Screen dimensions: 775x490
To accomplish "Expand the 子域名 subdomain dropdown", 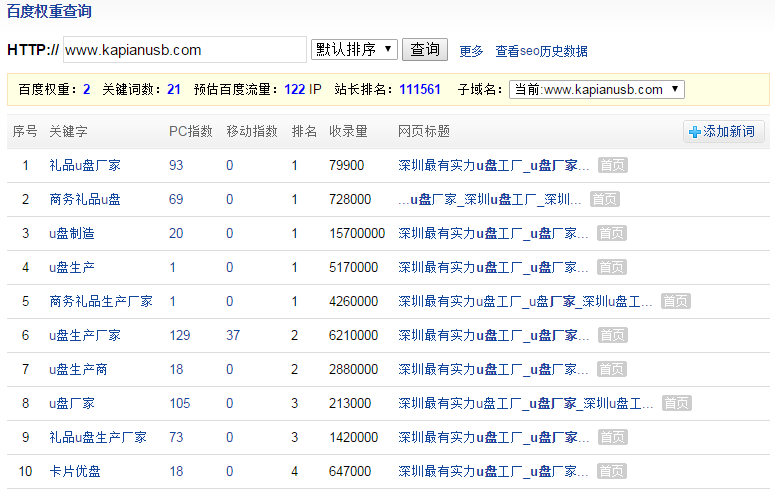I will point(597,89).
